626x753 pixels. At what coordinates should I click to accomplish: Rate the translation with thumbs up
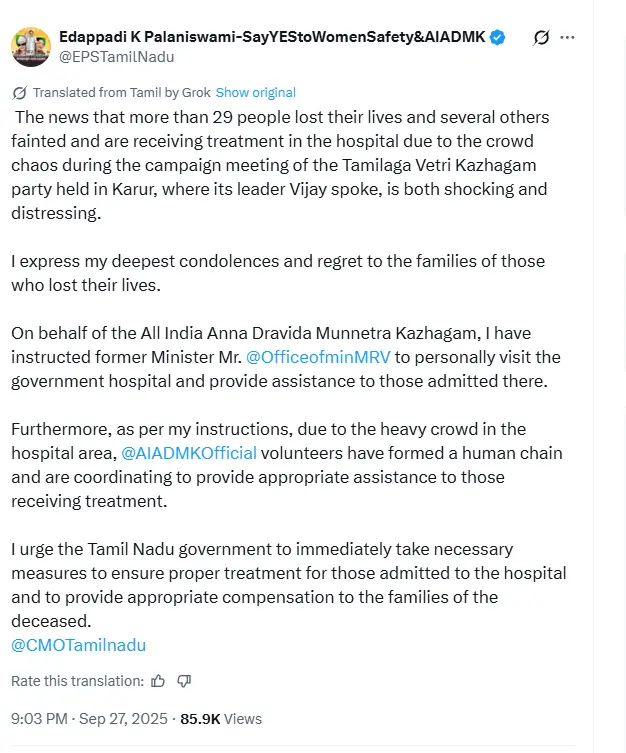(x=158, y=681)
